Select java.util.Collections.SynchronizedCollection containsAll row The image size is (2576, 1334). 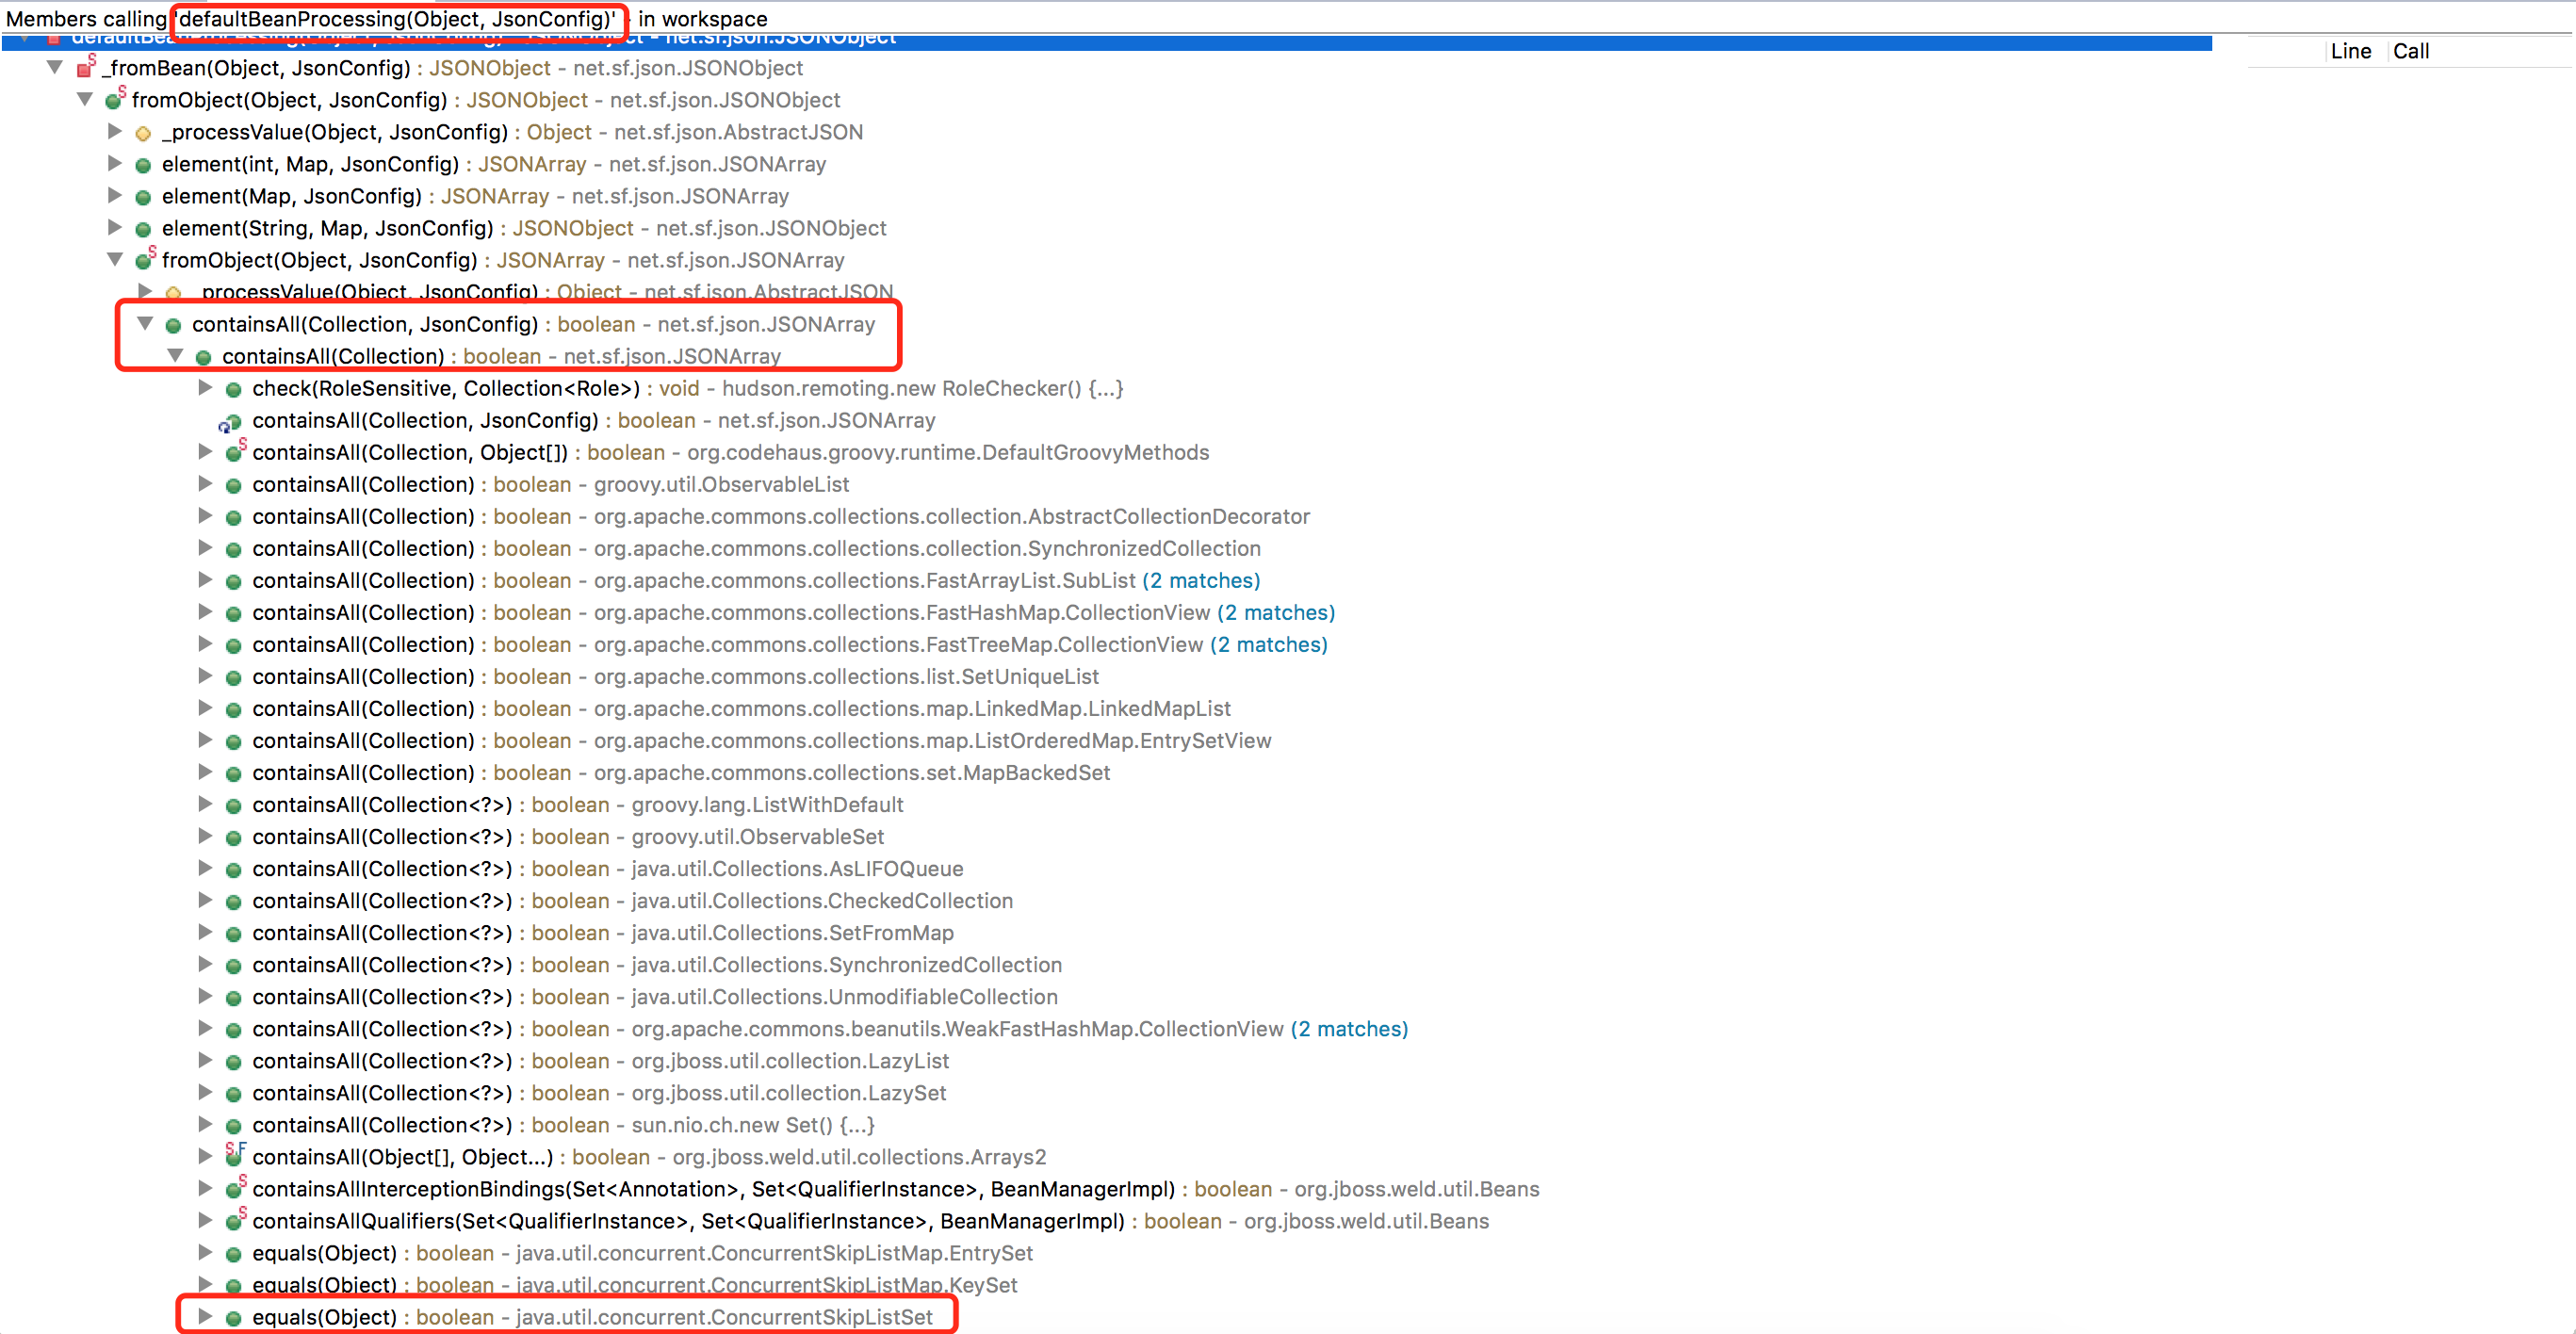(x=657, y=965)
